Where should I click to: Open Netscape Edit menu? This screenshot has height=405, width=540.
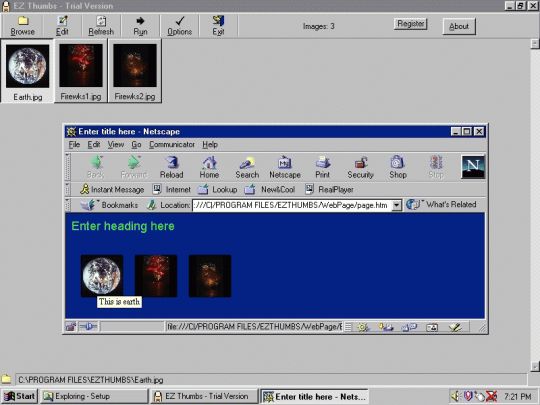click(94, 145)
